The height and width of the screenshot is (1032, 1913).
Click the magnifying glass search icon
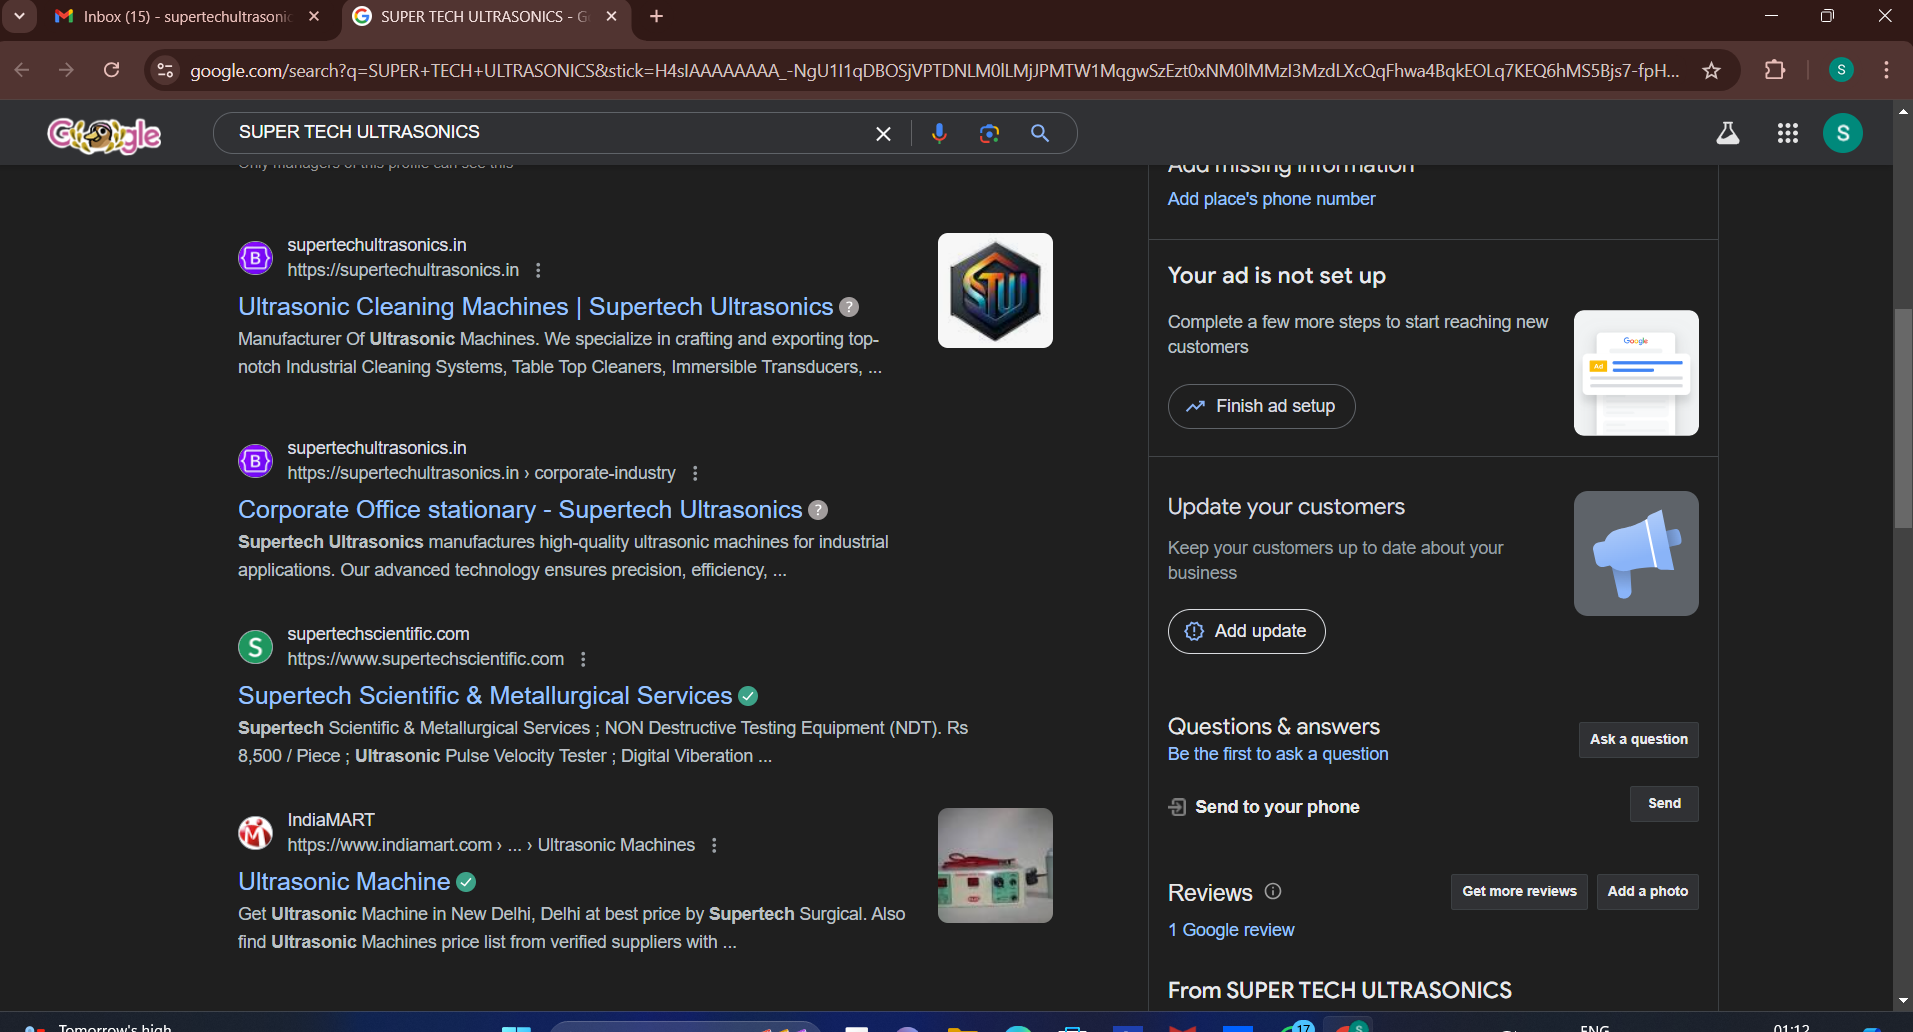[x=1040, y=133]
